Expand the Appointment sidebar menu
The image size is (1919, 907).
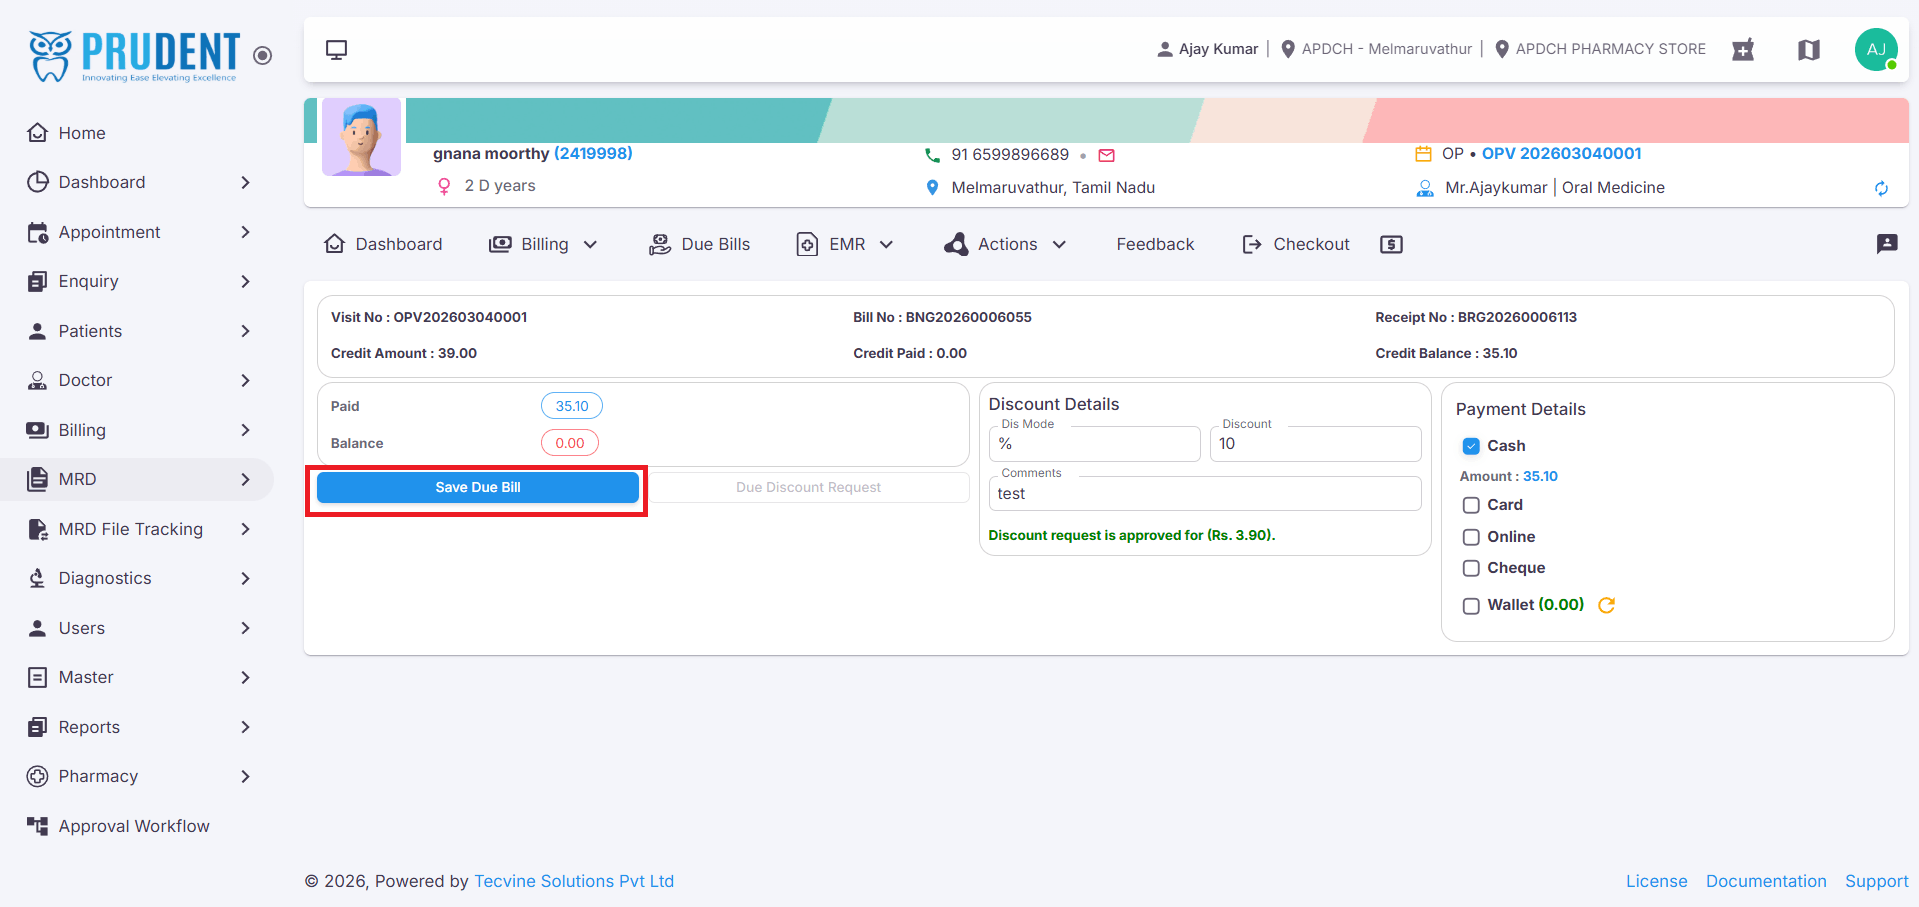[x=245, y=232]
